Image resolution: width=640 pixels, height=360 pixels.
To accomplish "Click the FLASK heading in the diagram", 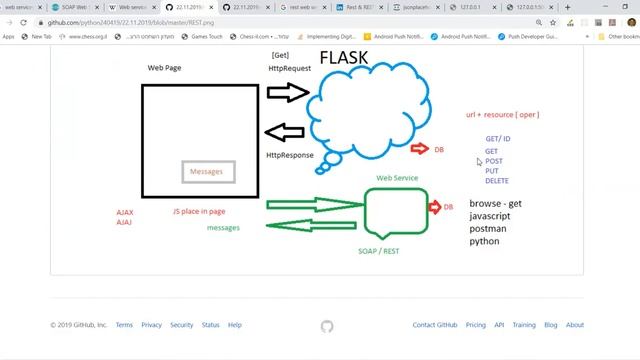I will tap(344, 58).
